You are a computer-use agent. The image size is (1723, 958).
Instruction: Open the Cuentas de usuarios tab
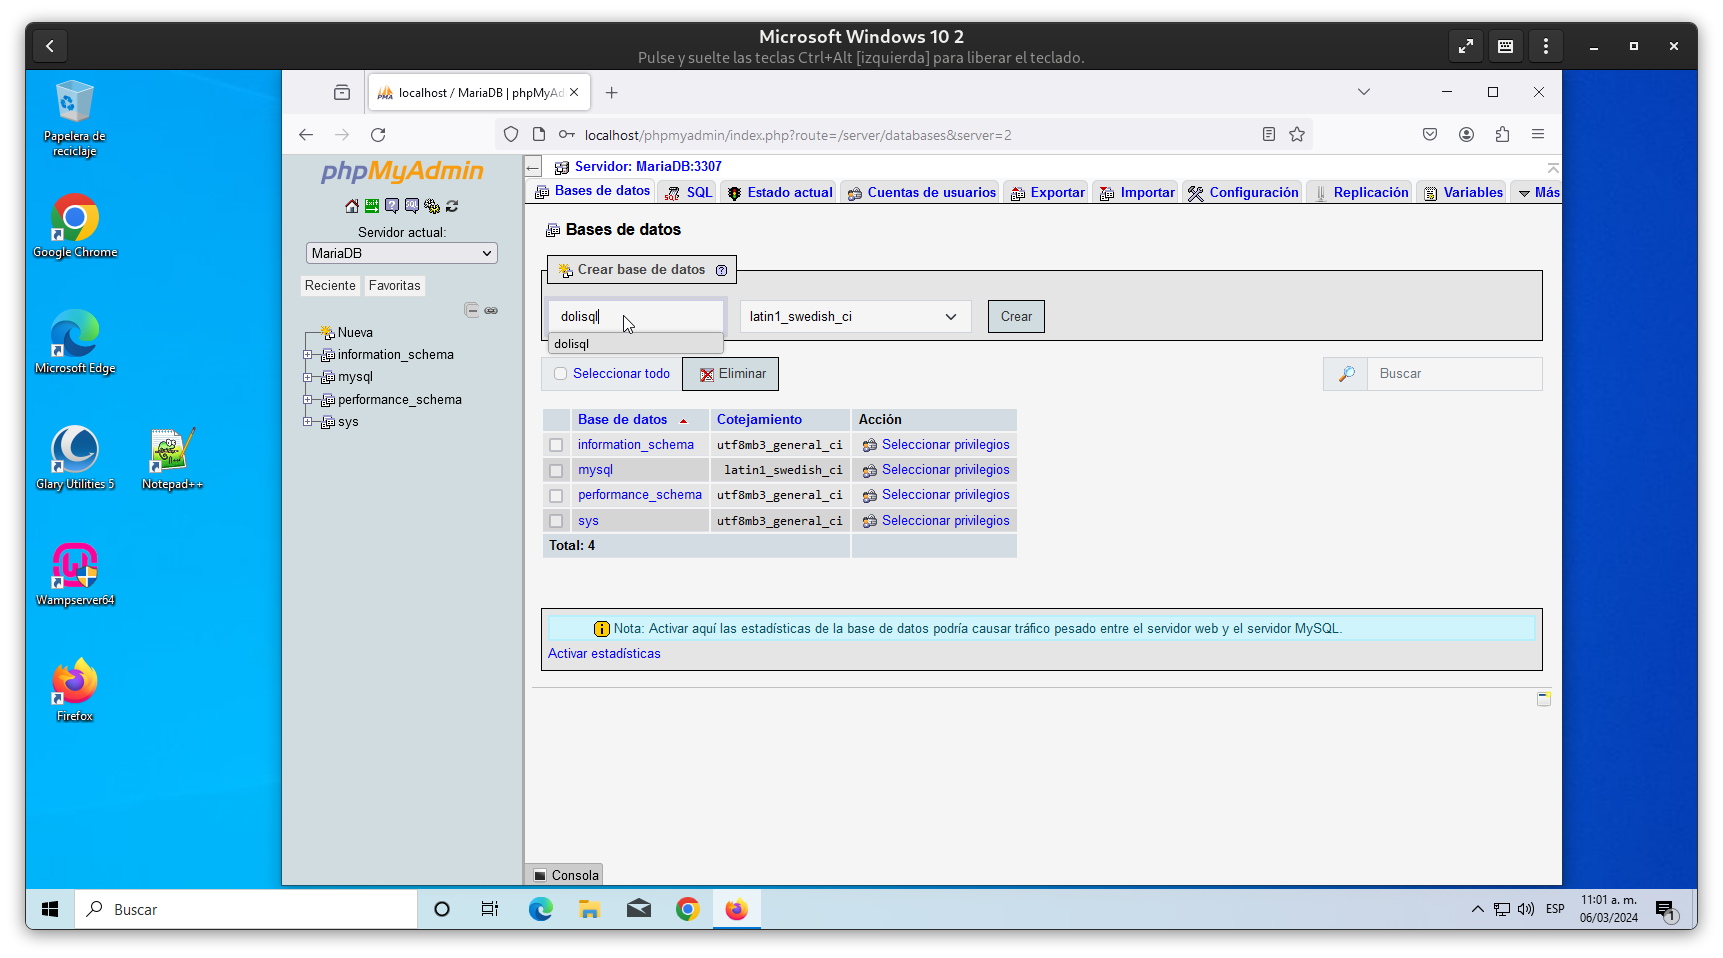coord(921,192)
